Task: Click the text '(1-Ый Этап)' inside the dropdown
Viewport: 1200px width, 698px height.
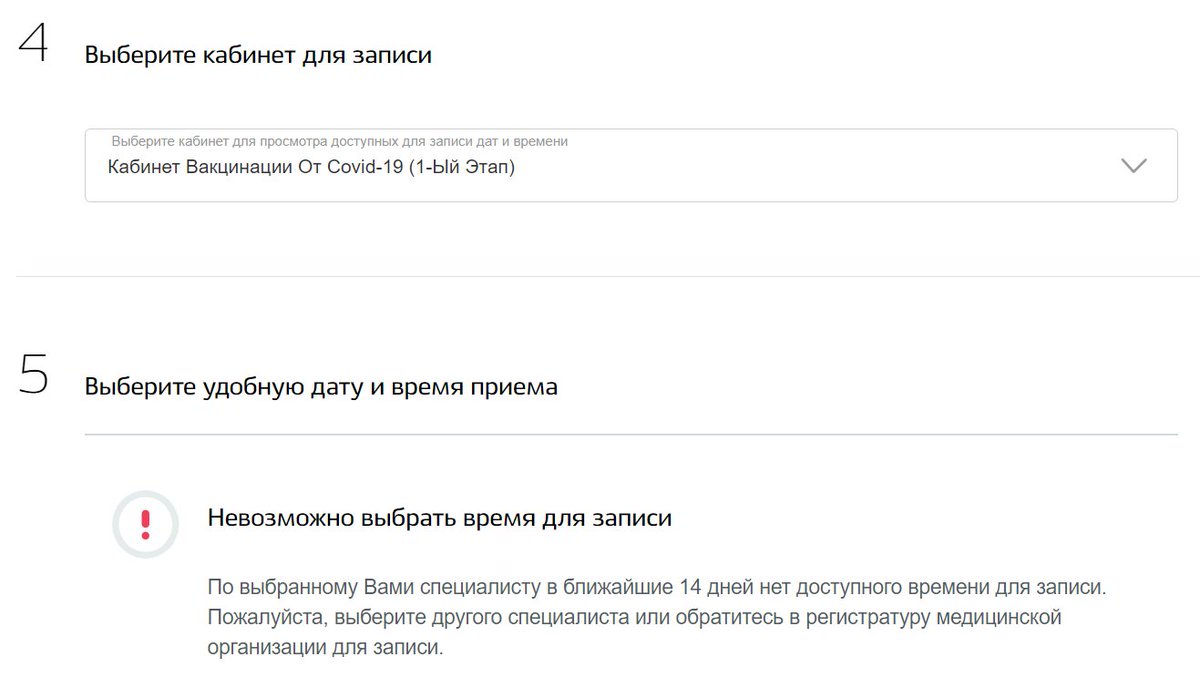Action: (461, 167)
